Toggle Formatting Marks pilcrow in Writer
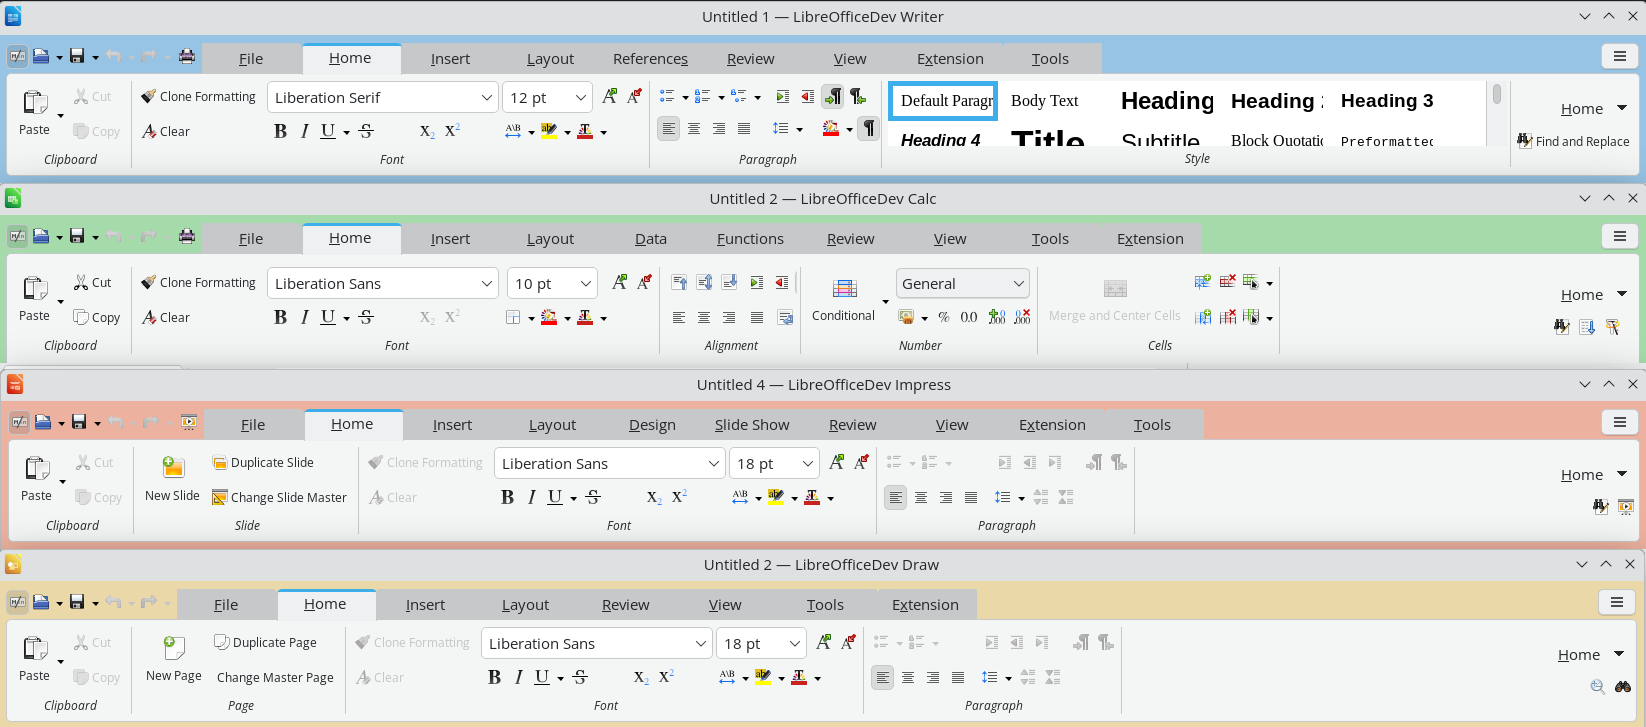 (869, 128)
